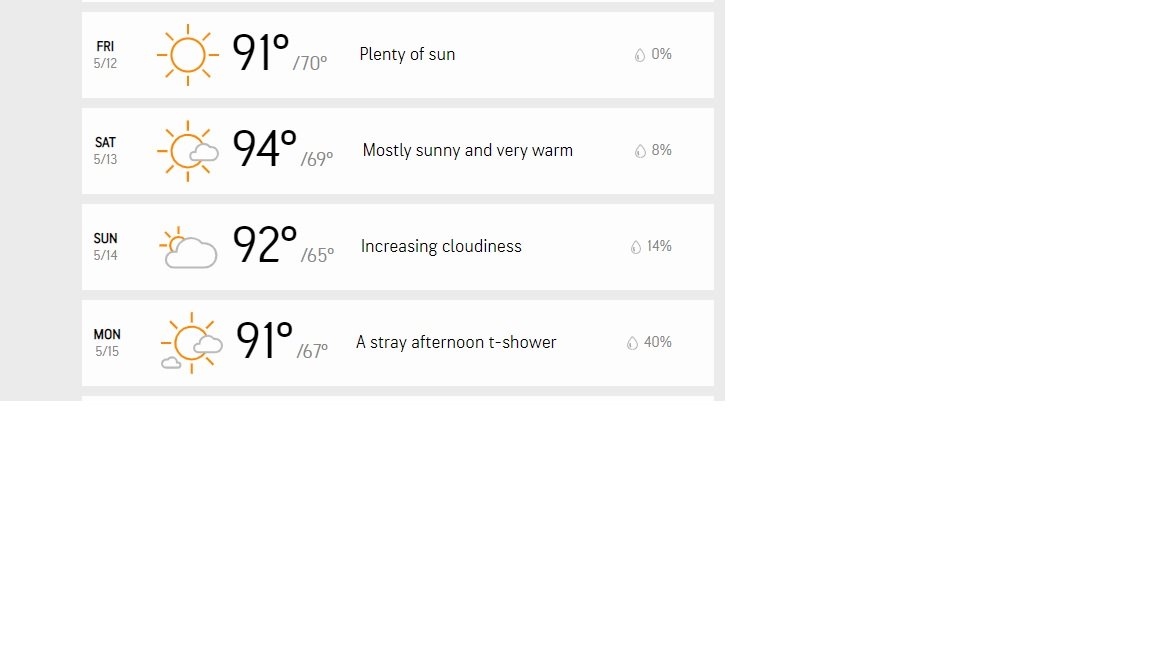Click the 40% precipitation value
Image resolution: width=1152 pixels, height=648 pixels.
click(658, 342)
